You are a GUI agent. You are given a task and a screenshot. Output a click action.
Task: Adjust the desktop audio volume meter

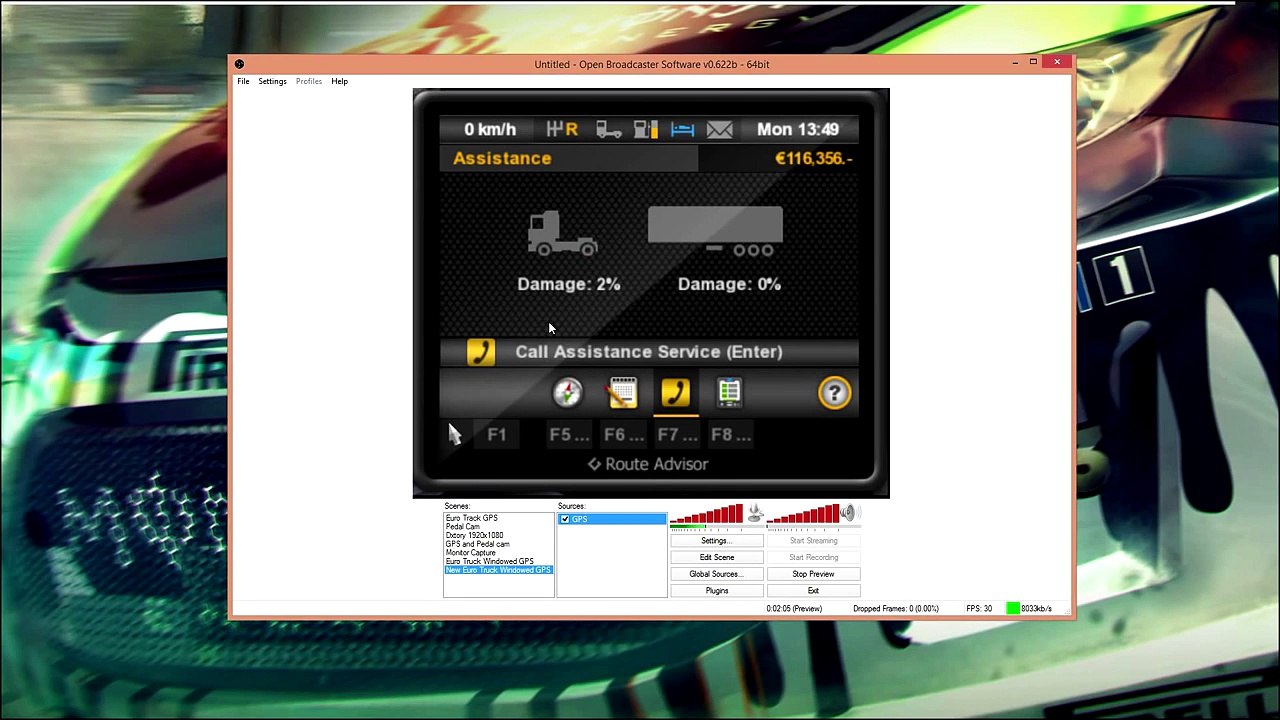[x=802, y=515]
